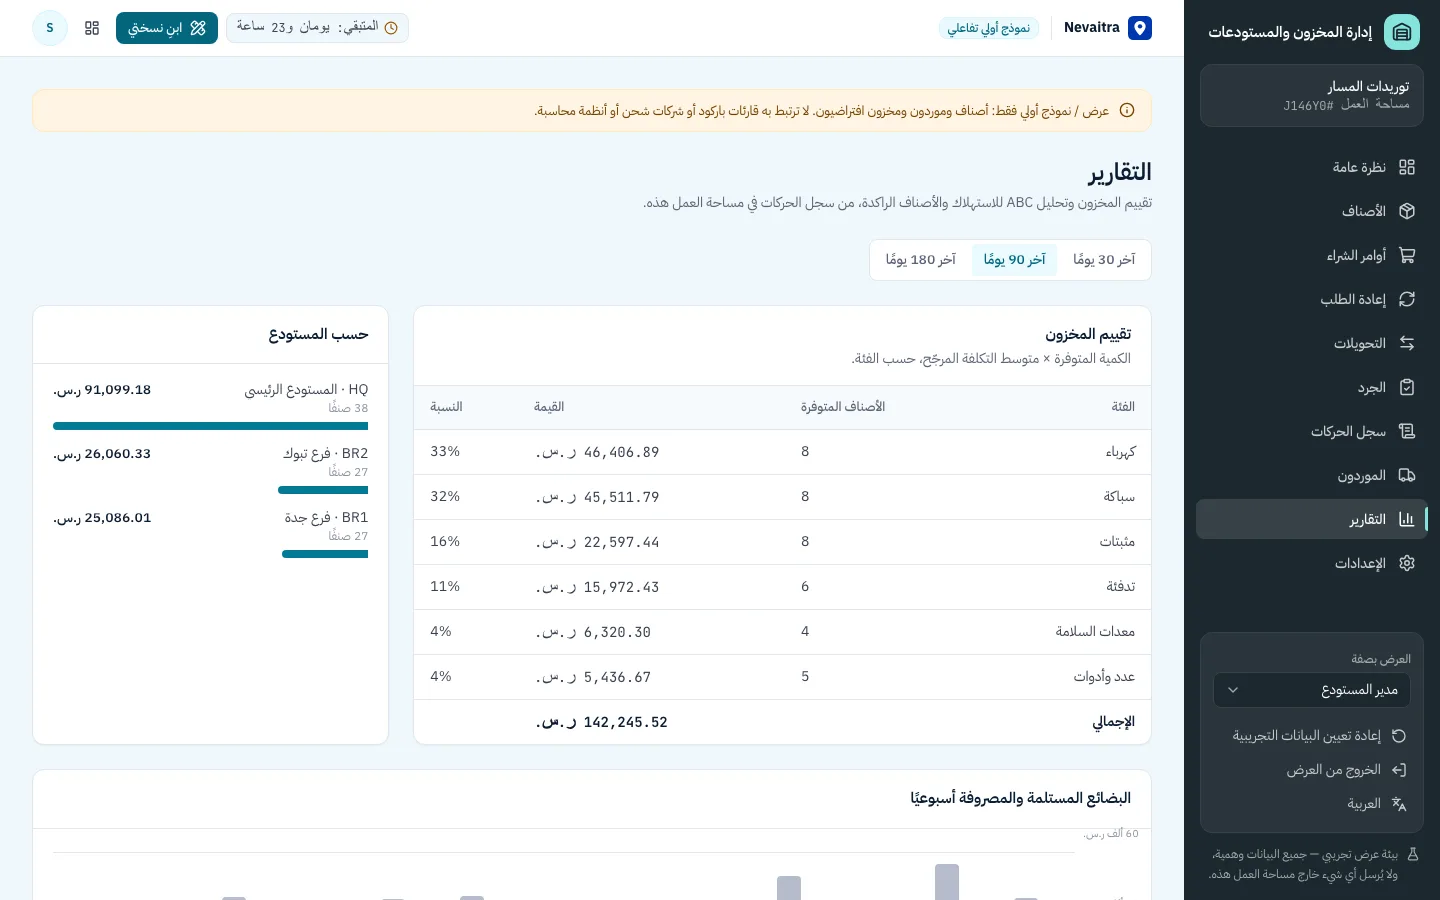Click the المستودع الرئيسي HQ progress bar
The image size is (1440, 900).
point(210,426)
